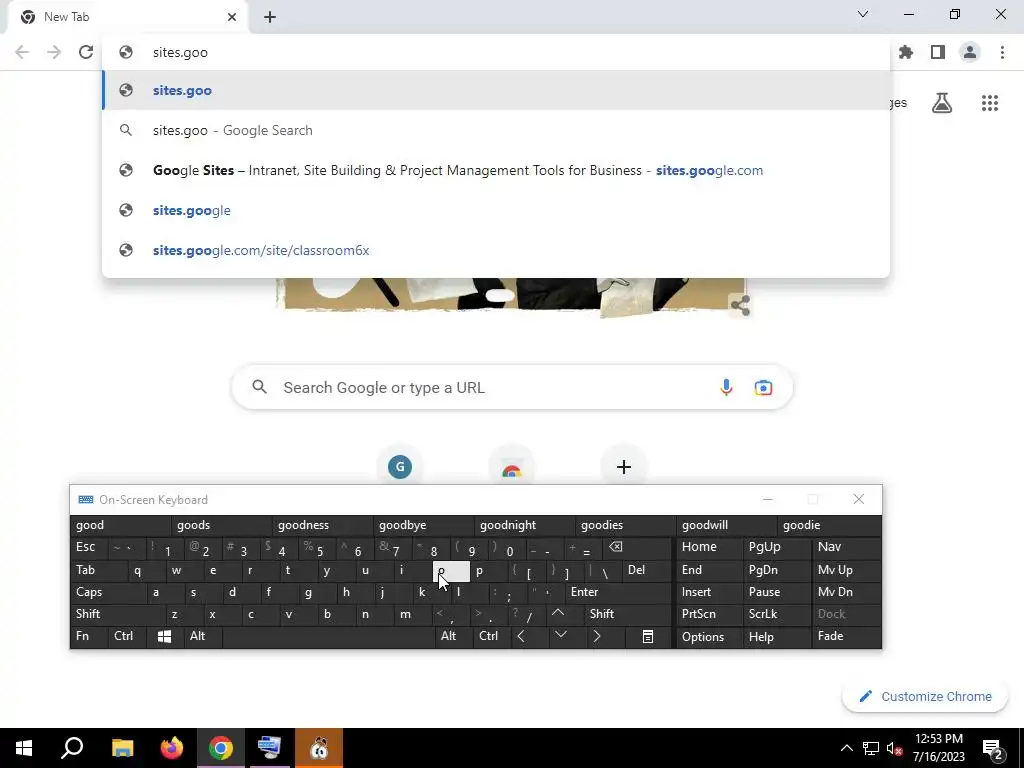Close the New Tab tab
The width and height of the screenshot is (1024, 768).
232,17
